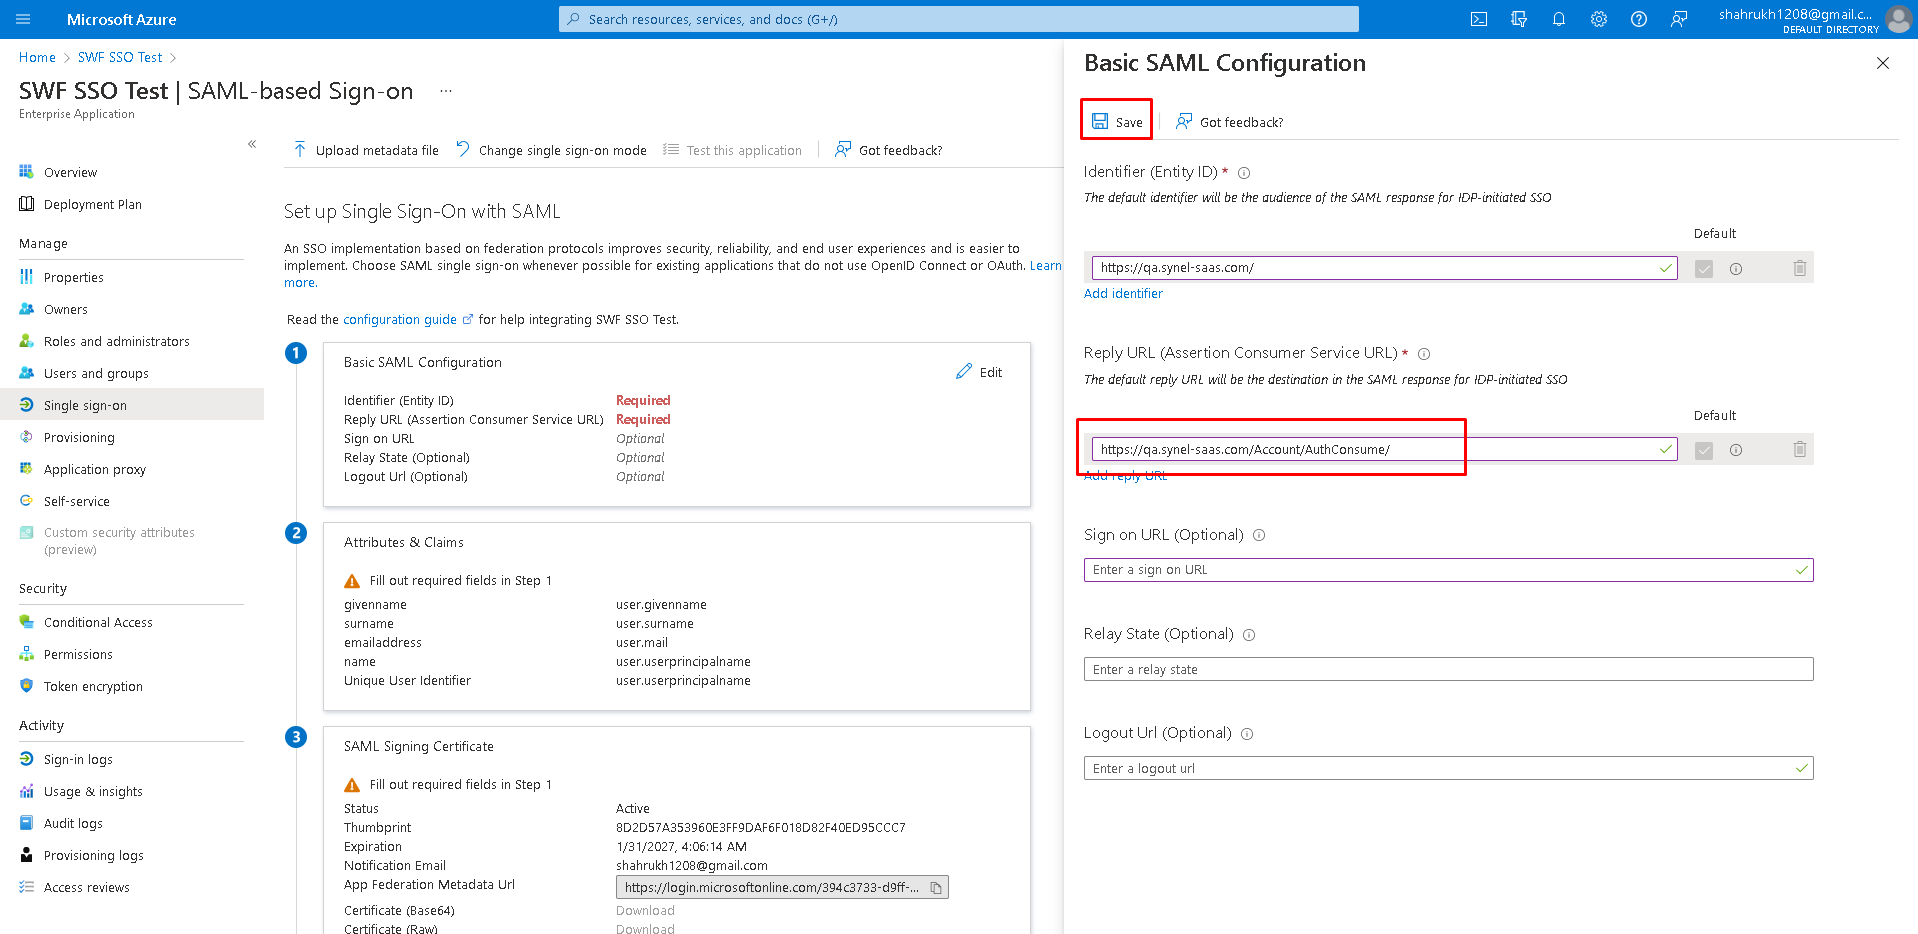Image resolution: width=1918 pixels, height=934 pixels.
Task: Open the account avatar menu
Action: point(1898,19)
